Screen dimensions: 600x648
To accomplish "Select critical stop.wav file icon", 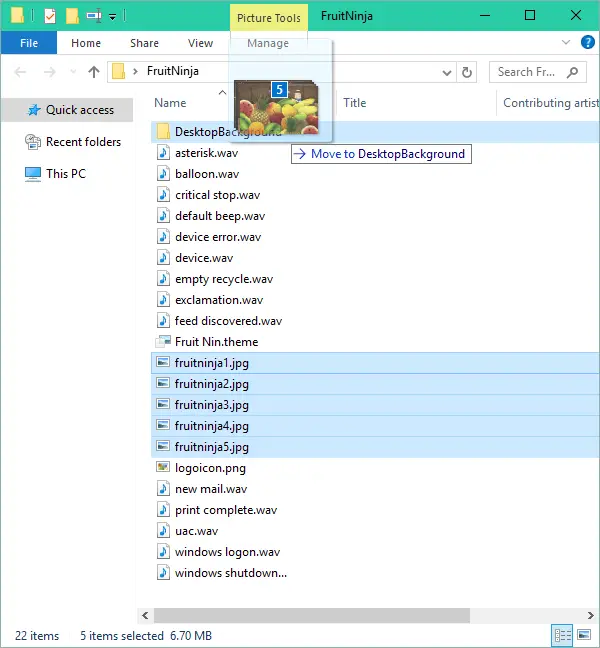I will tap(163, 195).
